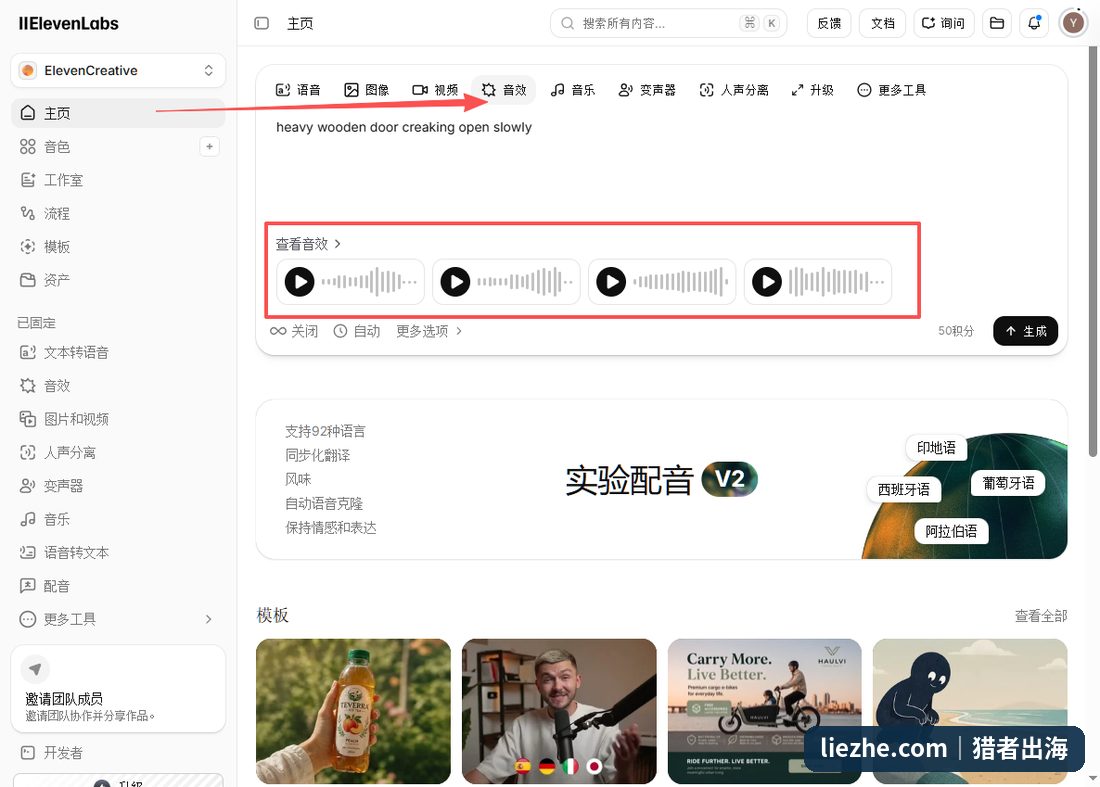Click the 生成 generate button
This screenshot has height=787, width=1100.
(x=1026, y=331)
